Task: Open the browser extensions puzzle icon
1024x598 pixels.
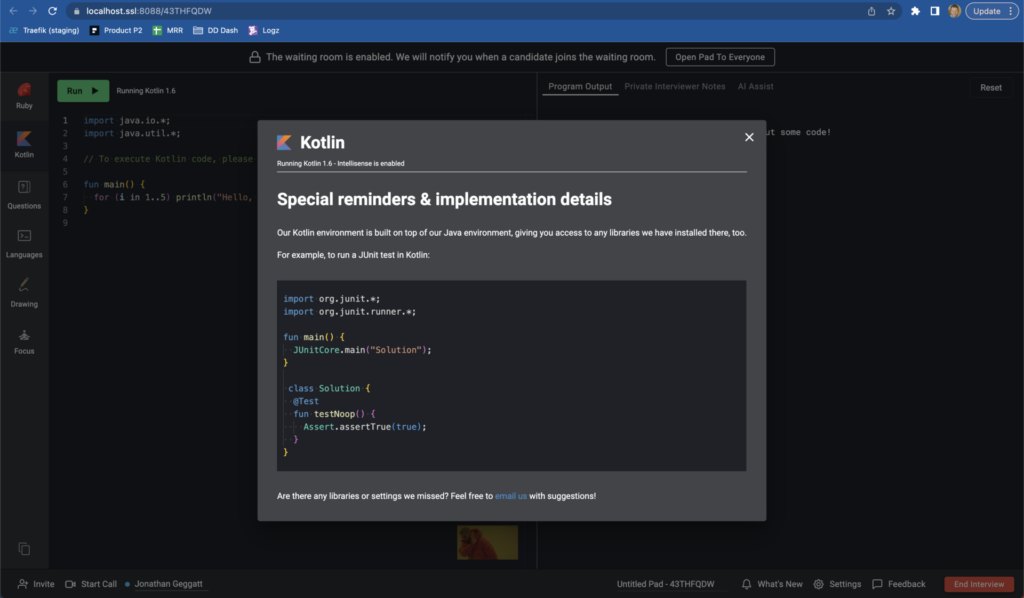Action: pos(916,10)
